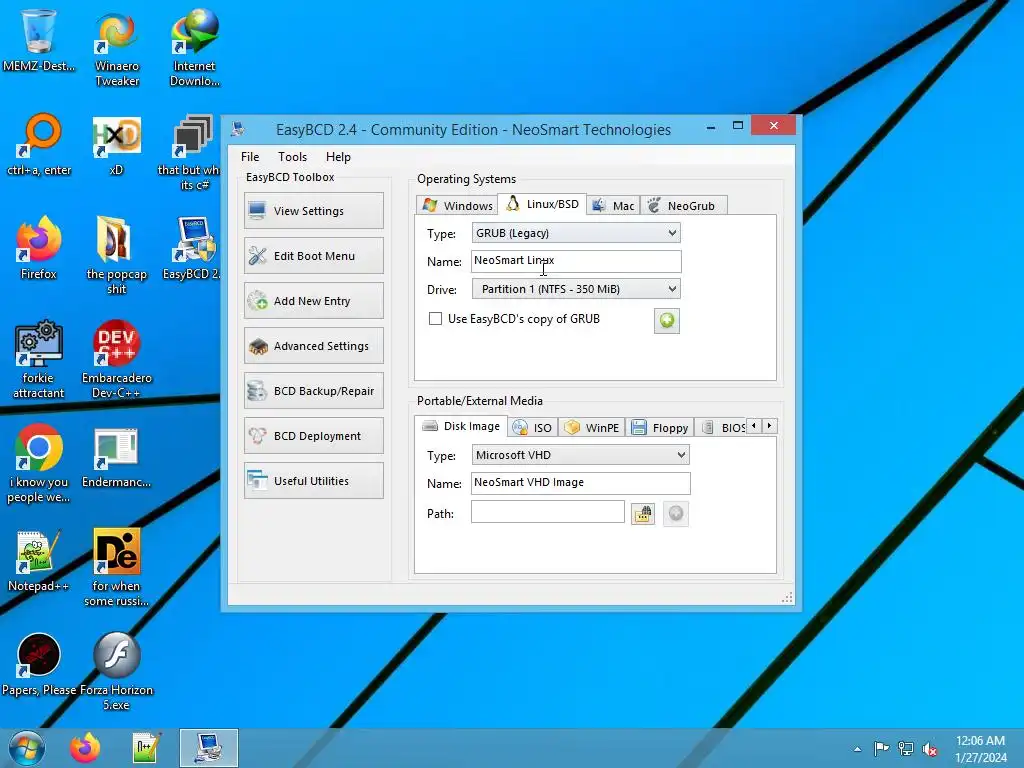Click the browse for disk image path icon
The height and width of the screenshot is (768, 1024).
click(643, 514)
